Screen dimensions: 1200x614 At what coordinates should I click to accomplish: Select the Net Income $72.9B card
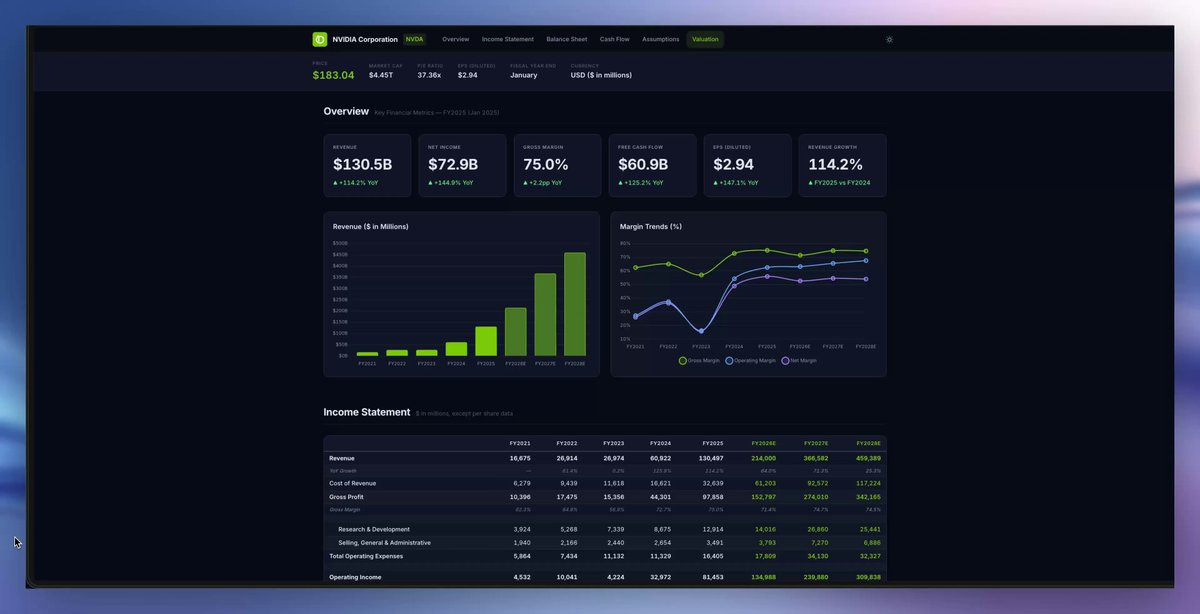point(462,165)
